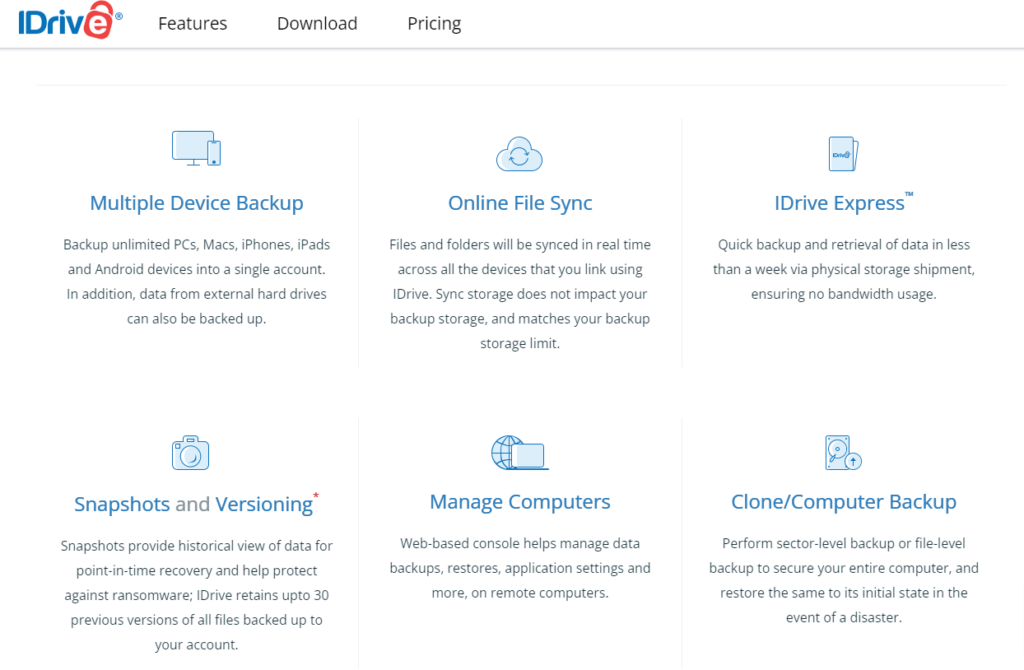Click the IDrive Express drive icon

click(843, 154)
